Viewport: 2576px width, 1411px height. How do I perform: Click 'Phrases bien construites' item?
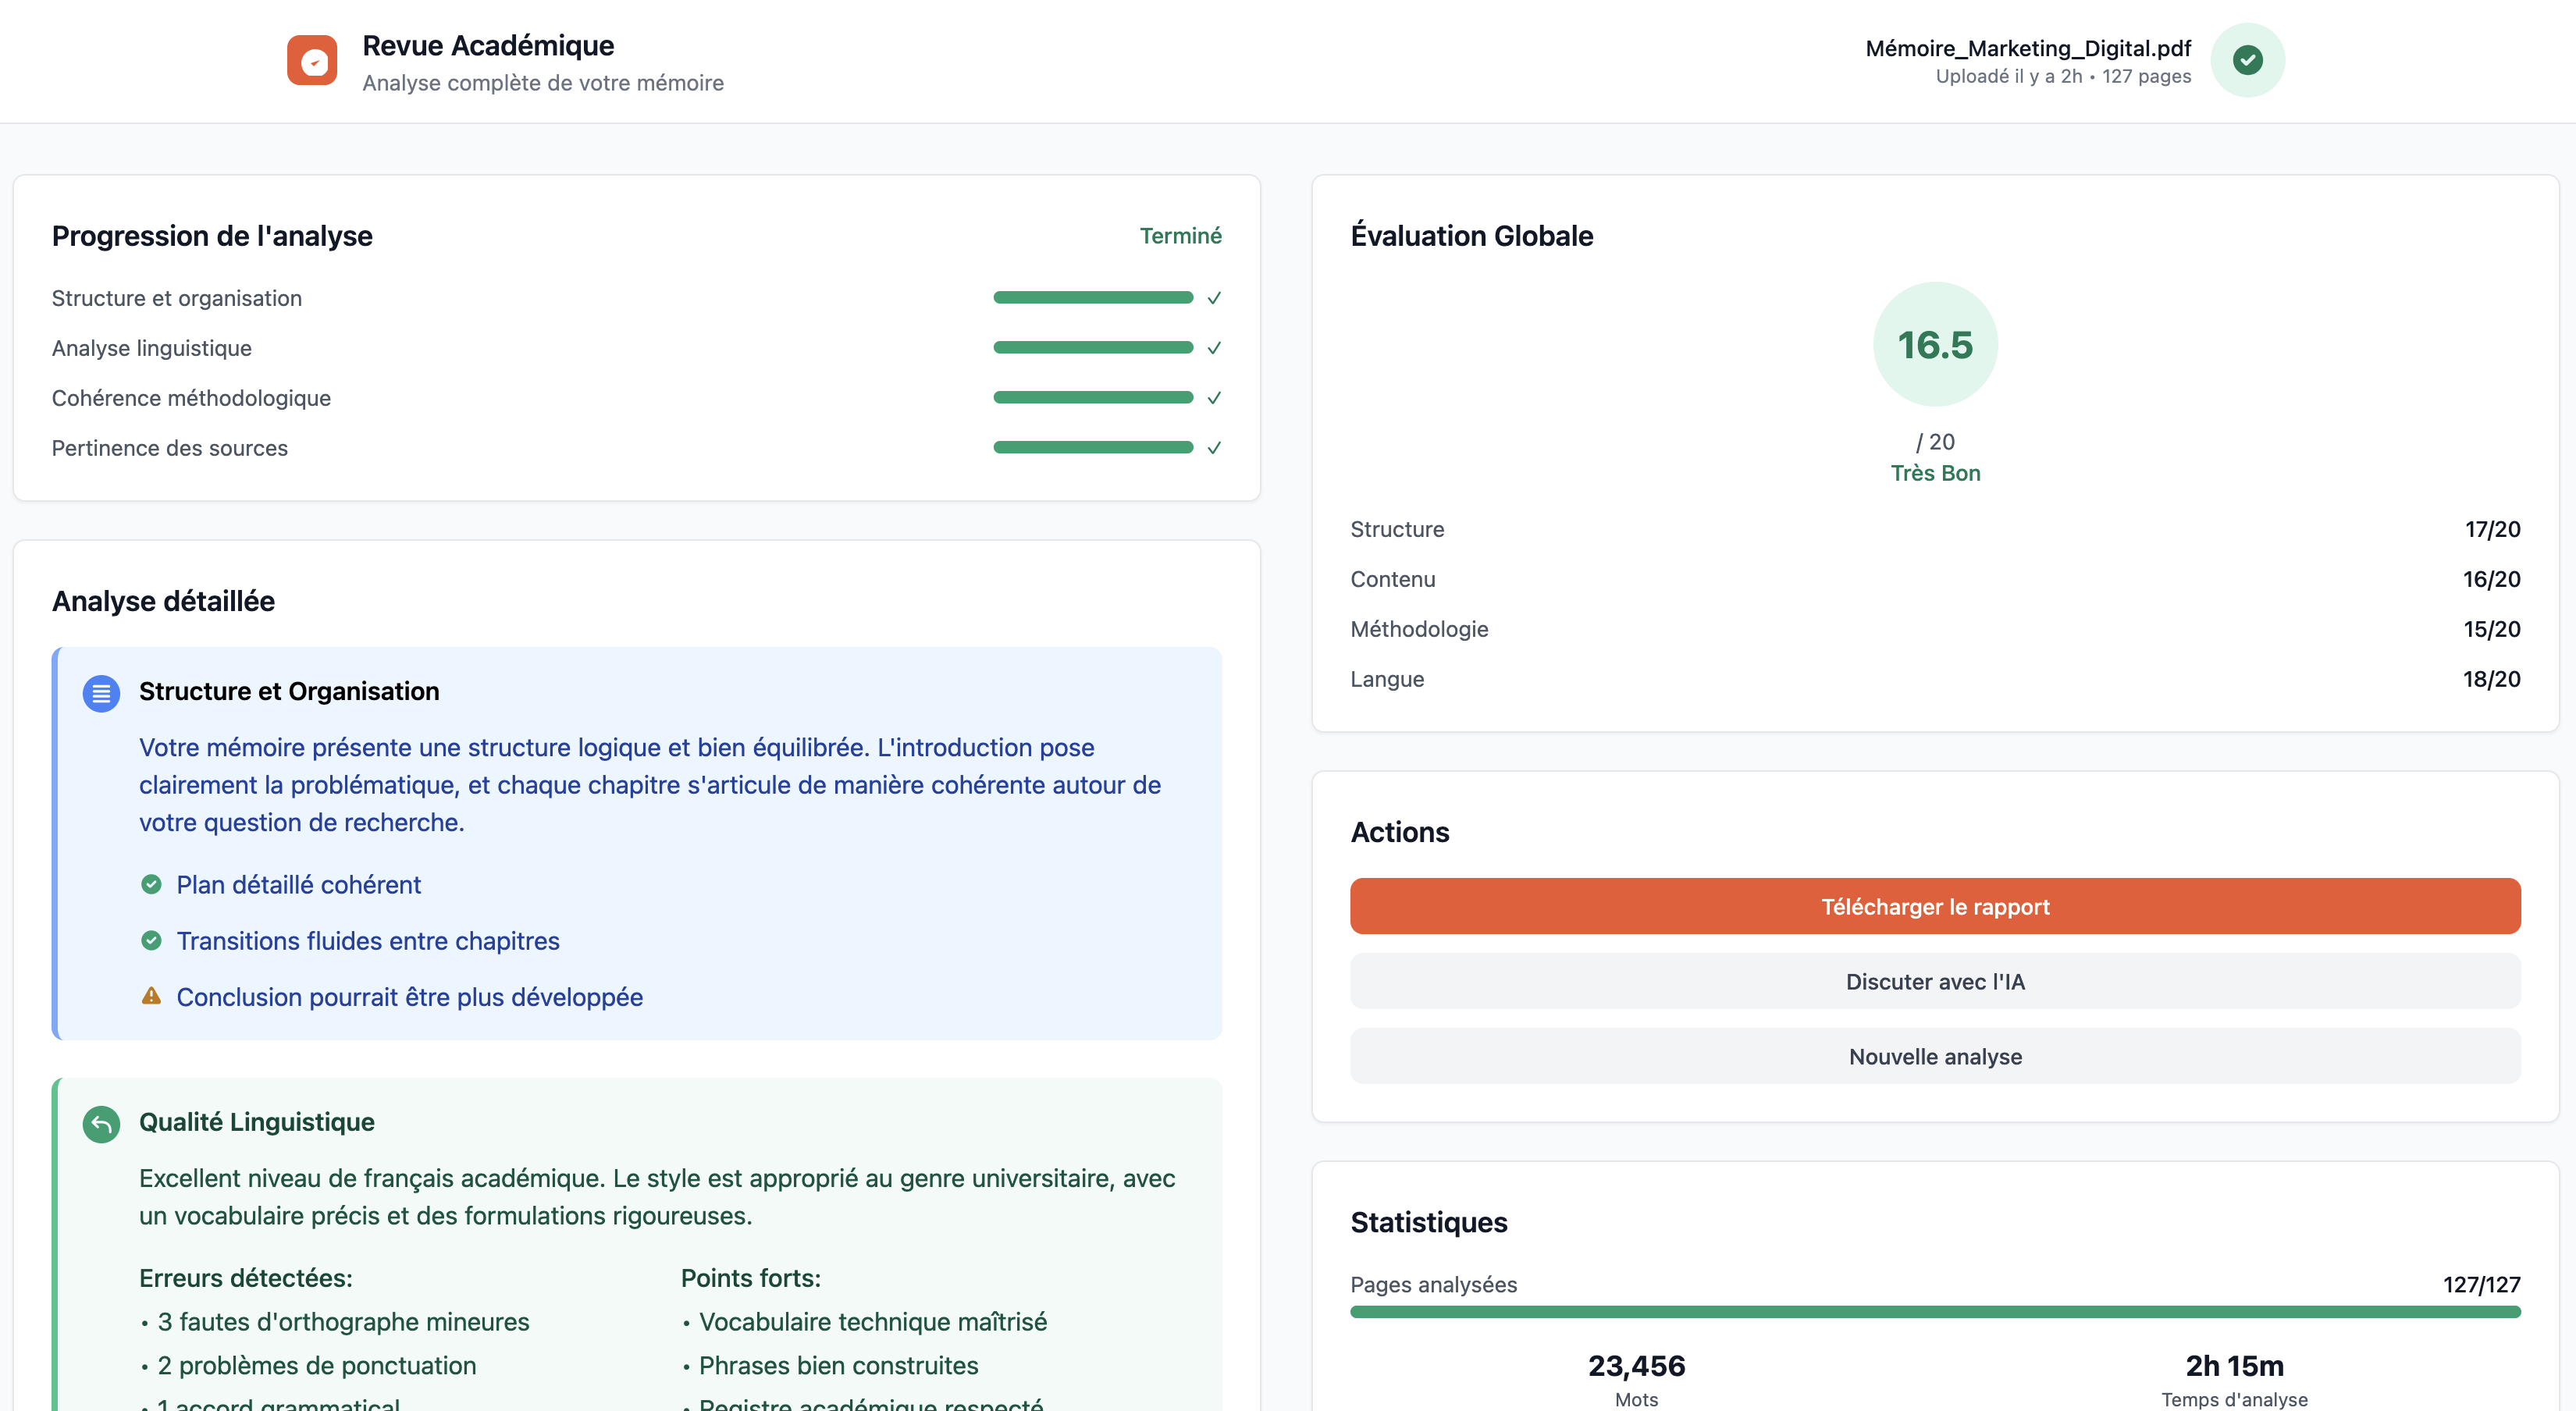838,1365
